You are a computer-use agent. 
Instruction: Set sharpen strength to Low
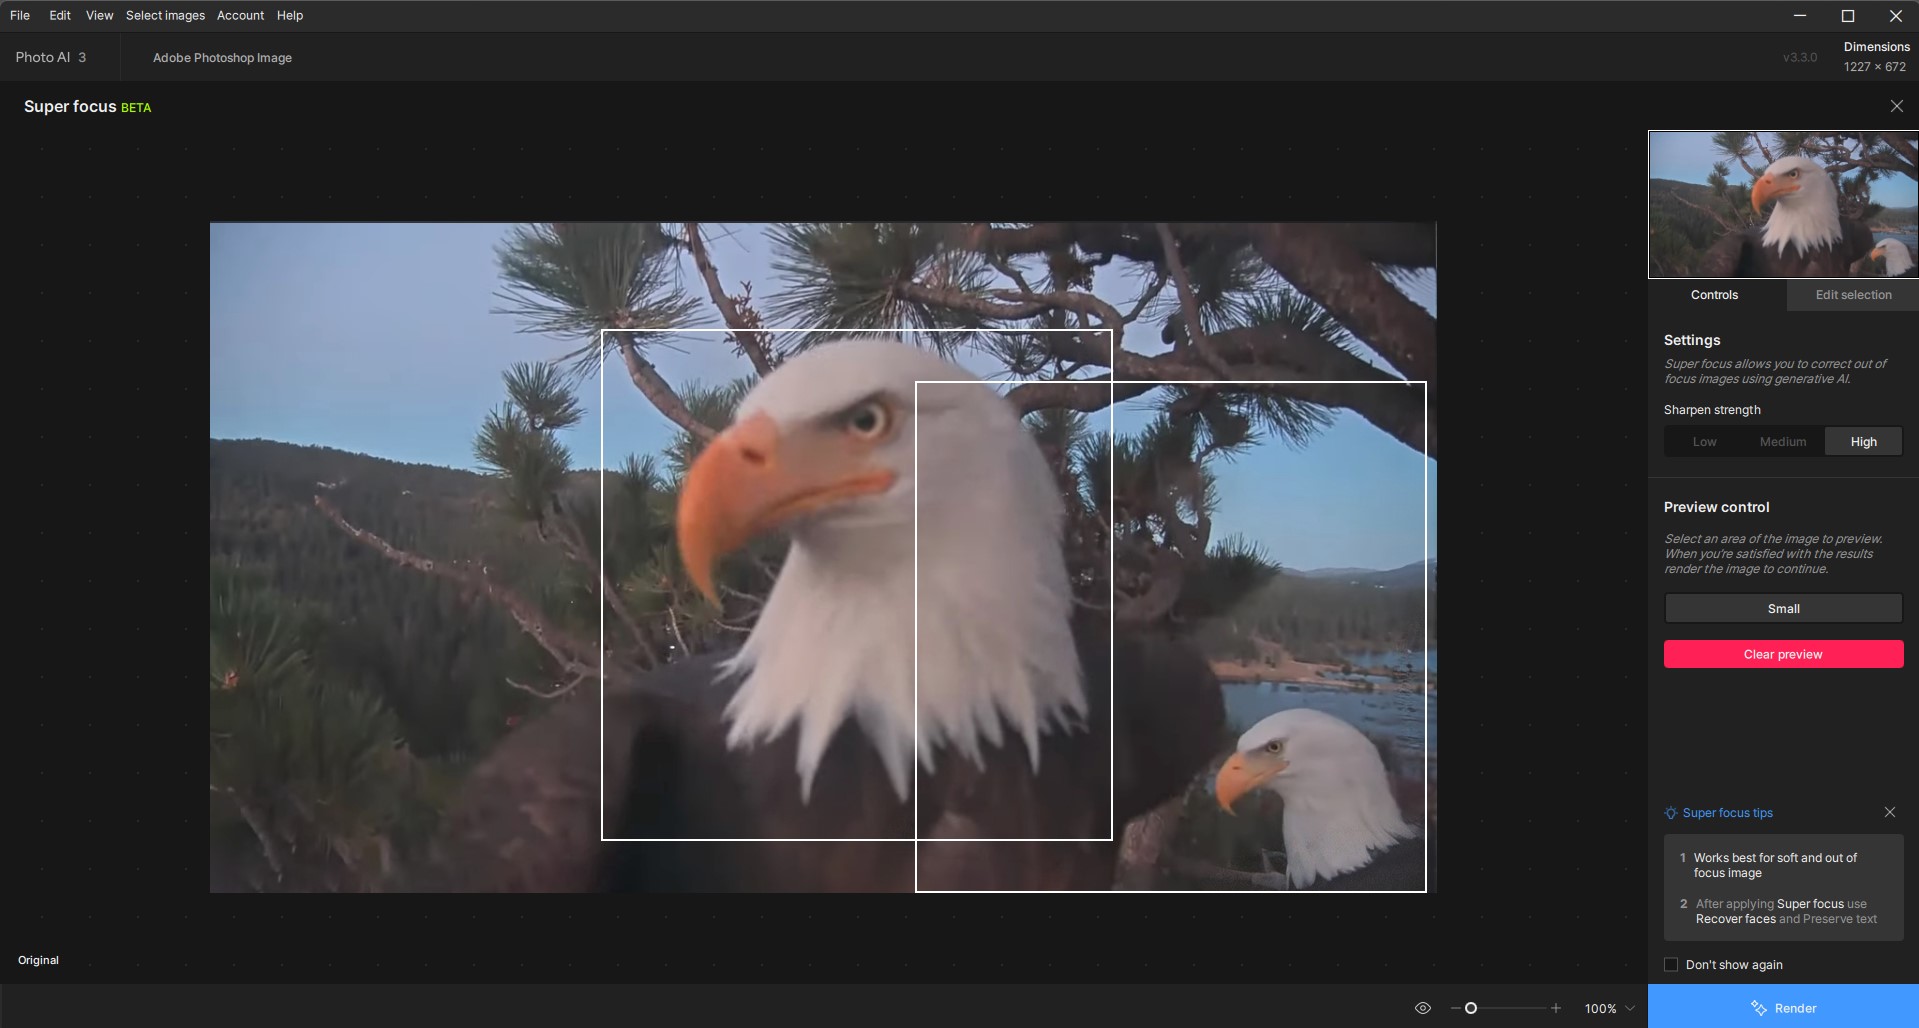[1704, 442]
